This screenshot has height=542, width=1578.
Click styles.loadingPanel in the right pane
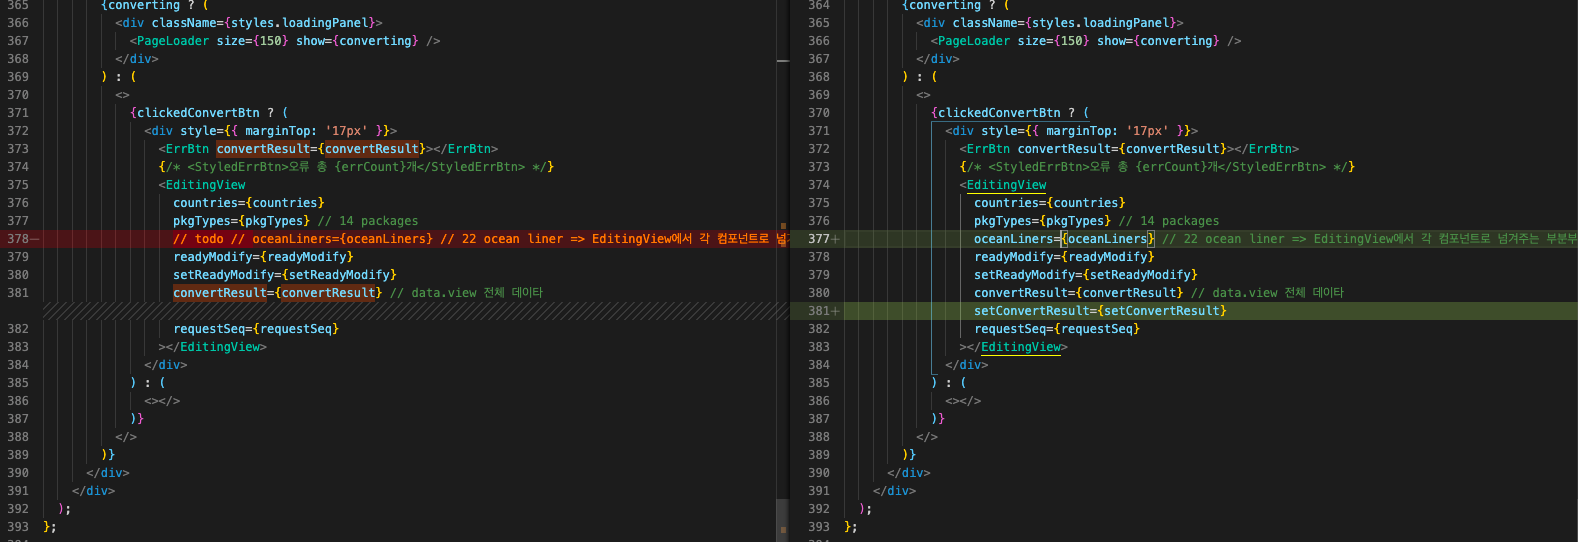tap(1117, 23)
